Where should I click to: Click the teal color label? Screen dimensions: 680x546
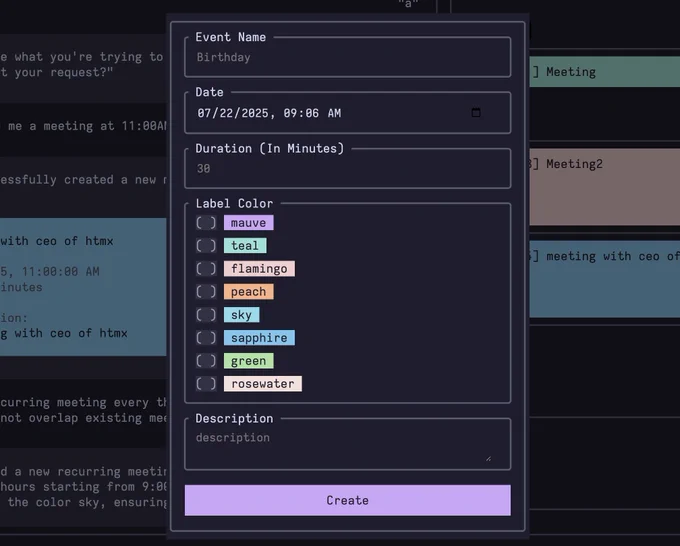click(245, 246)
